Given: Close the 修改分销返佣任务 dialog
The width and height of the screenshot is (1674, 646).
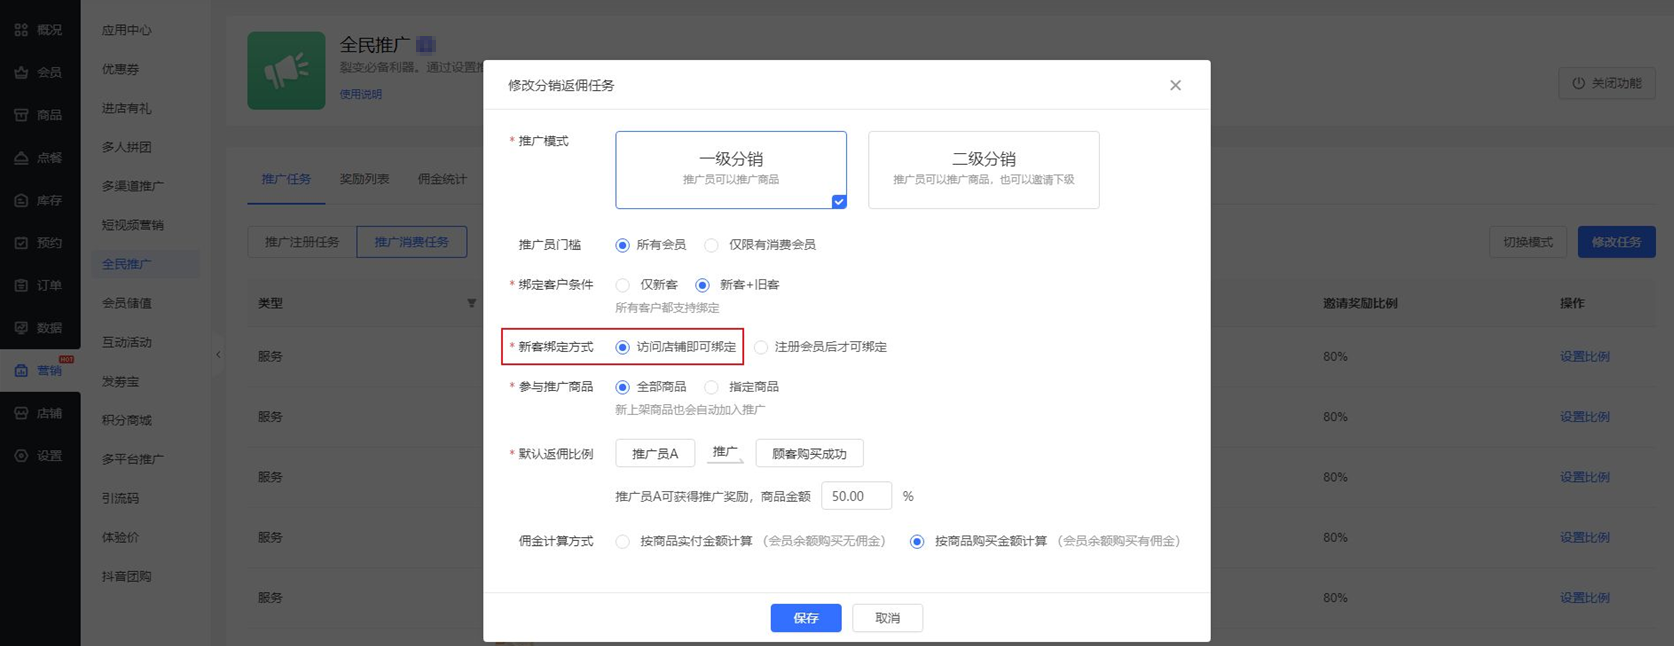Looking at the screenshot, I should [x=1175, y=85].
